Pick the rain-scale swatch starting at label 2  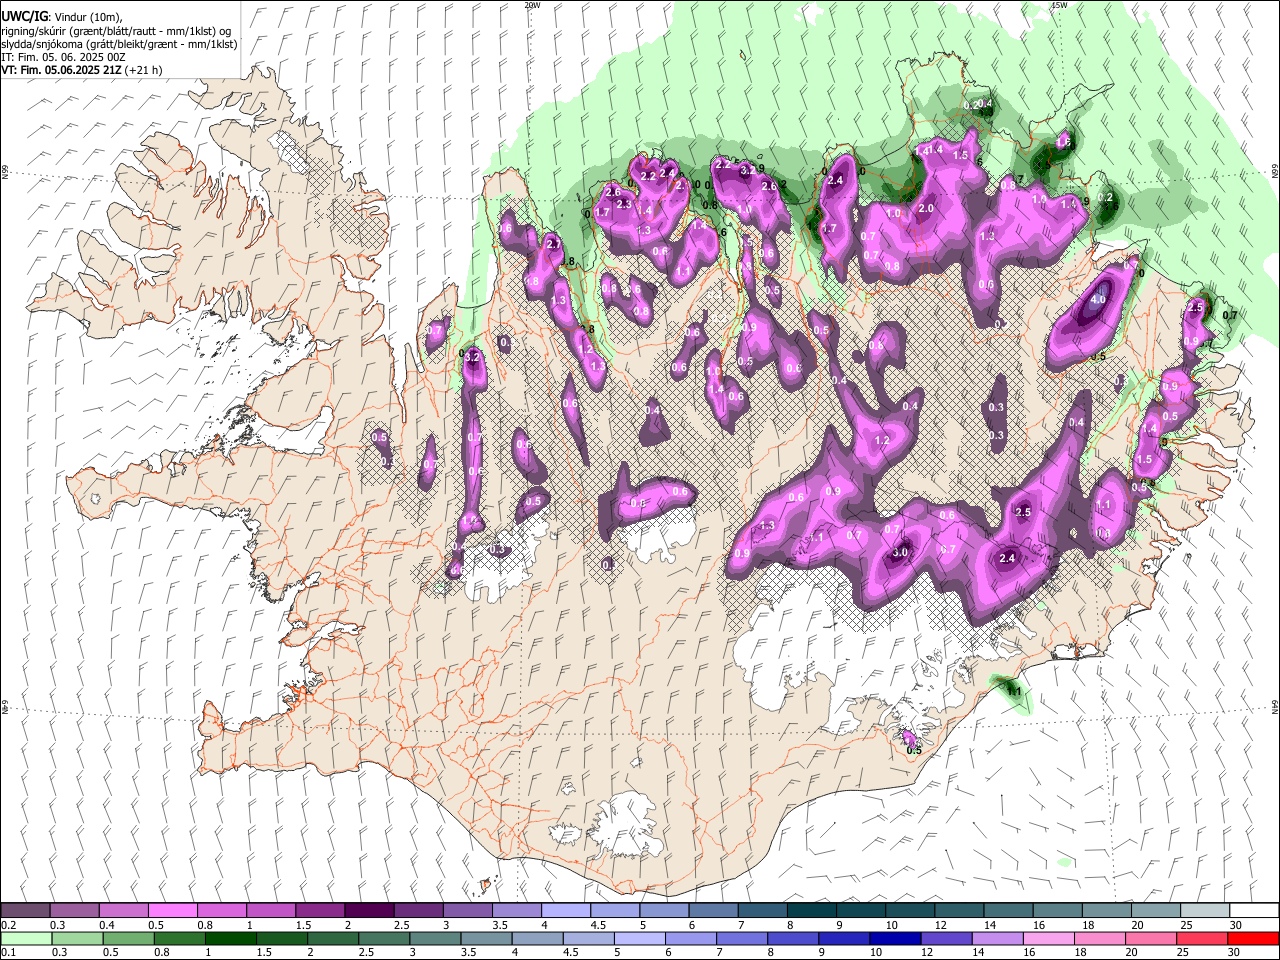click(332, 938)
